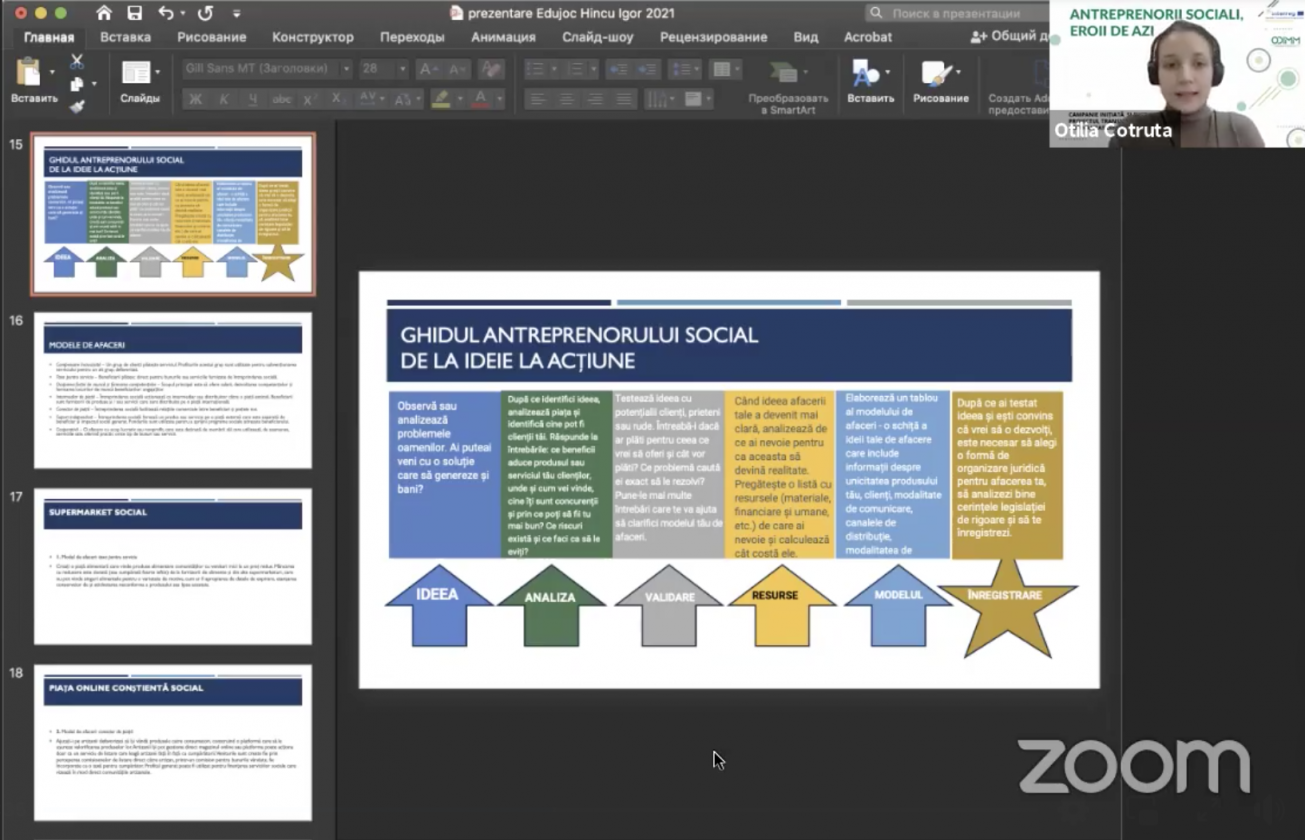Toggle bold formatting (Ж)
The height and width of the screenshot is (840, 1305).
click(195, 99)
